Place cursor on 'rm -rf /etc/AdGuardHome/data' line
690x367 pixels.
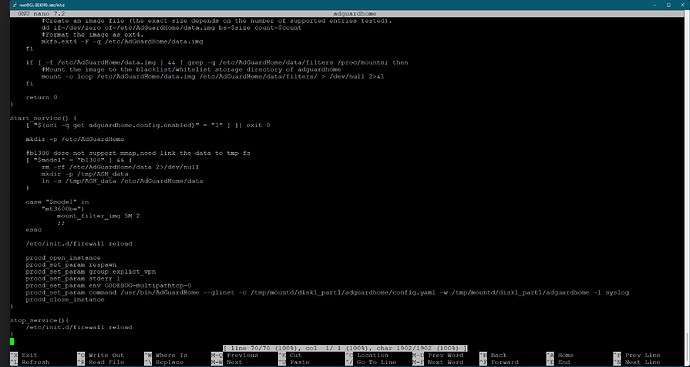(121, 167)
